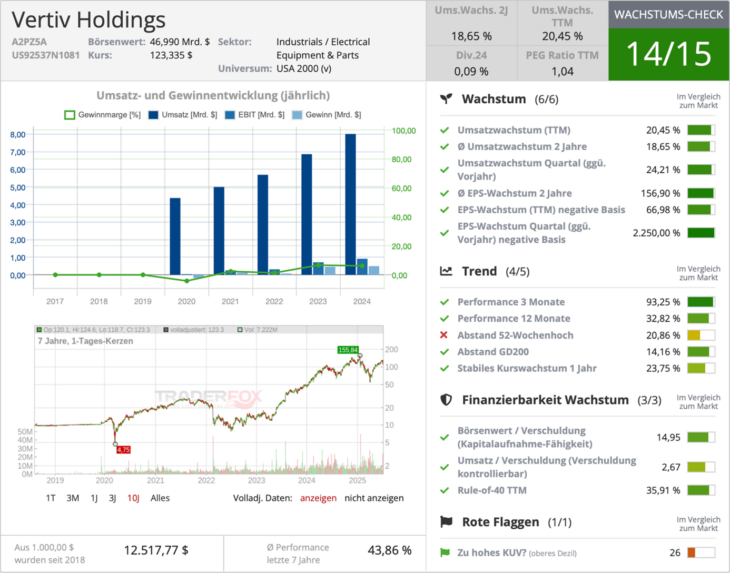Open Umsatzwachstum Quartal (ggü. Vorjahr) metric
Image resolution: width=730 pixels, height=573 pixels.
(531, 169)
